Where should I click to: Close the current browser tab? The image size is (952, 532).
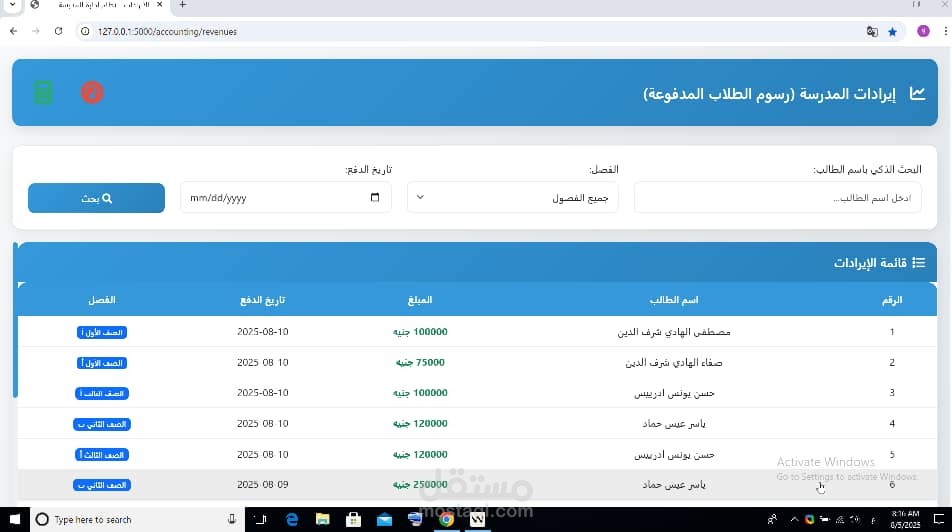point(160,5)
